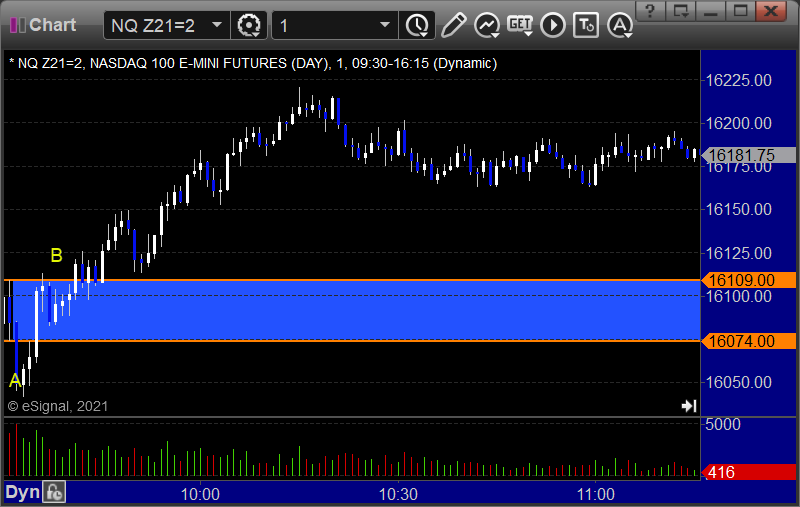Viewport: 800px width, 507px height.
Task: Expand the interval dropdown arrow
Action: 385,24
